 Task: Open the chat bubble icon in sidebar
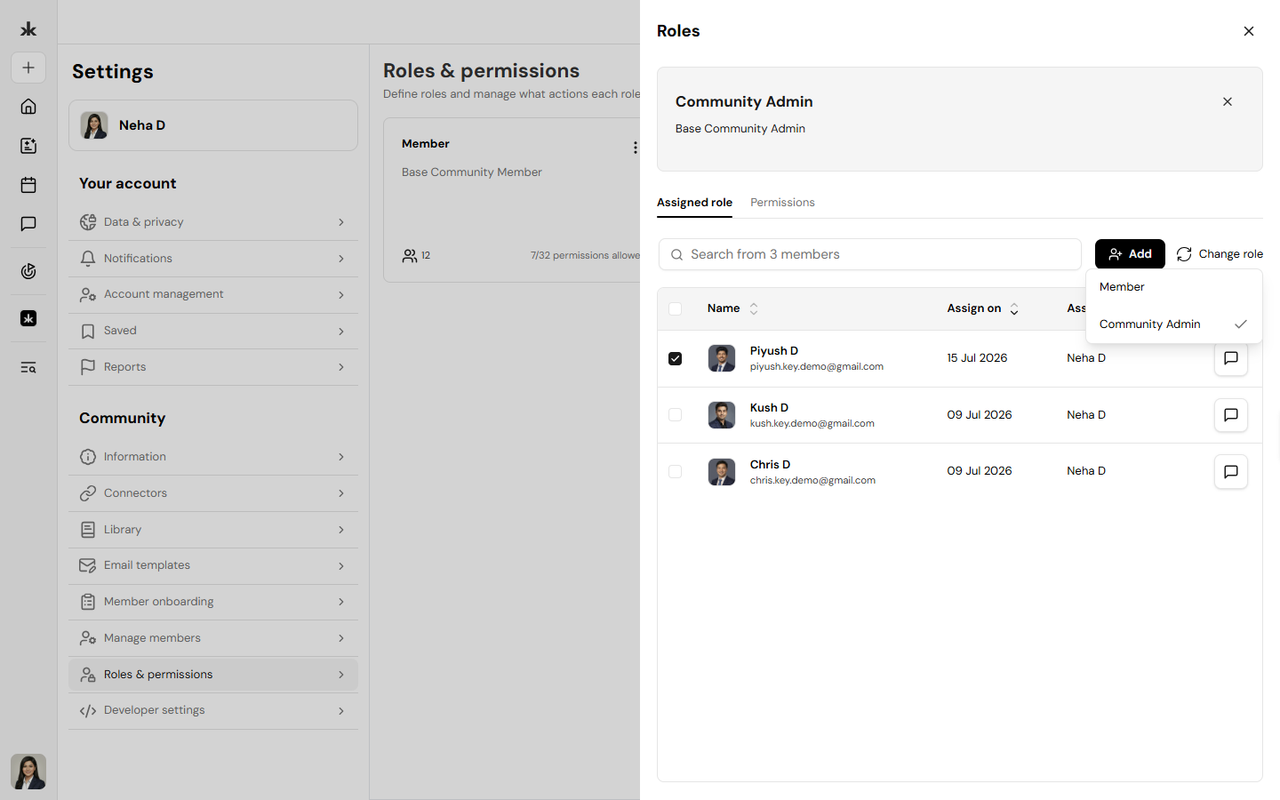(28, 224)
